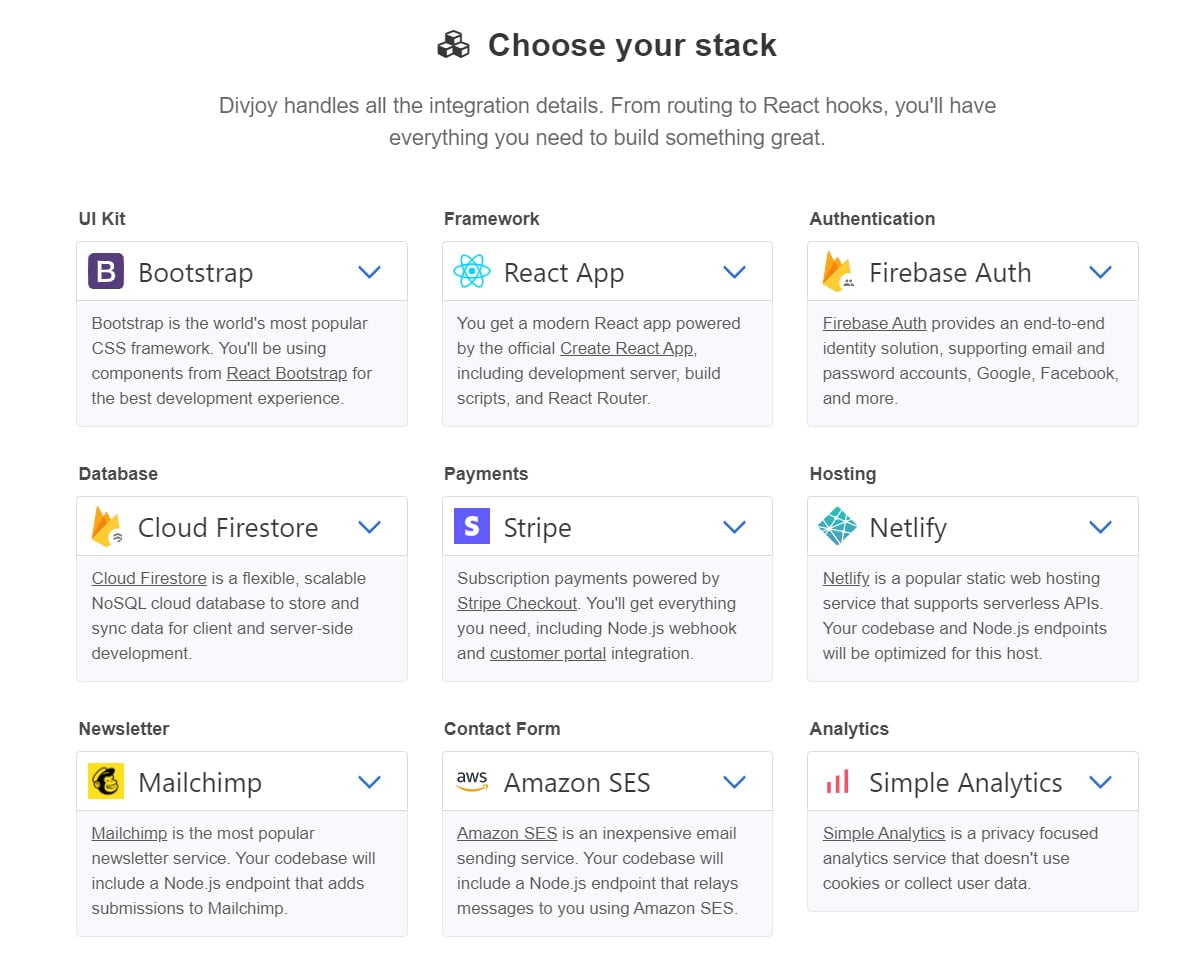
Task: Open the Create React App link
Action: (x=627, y=349)
